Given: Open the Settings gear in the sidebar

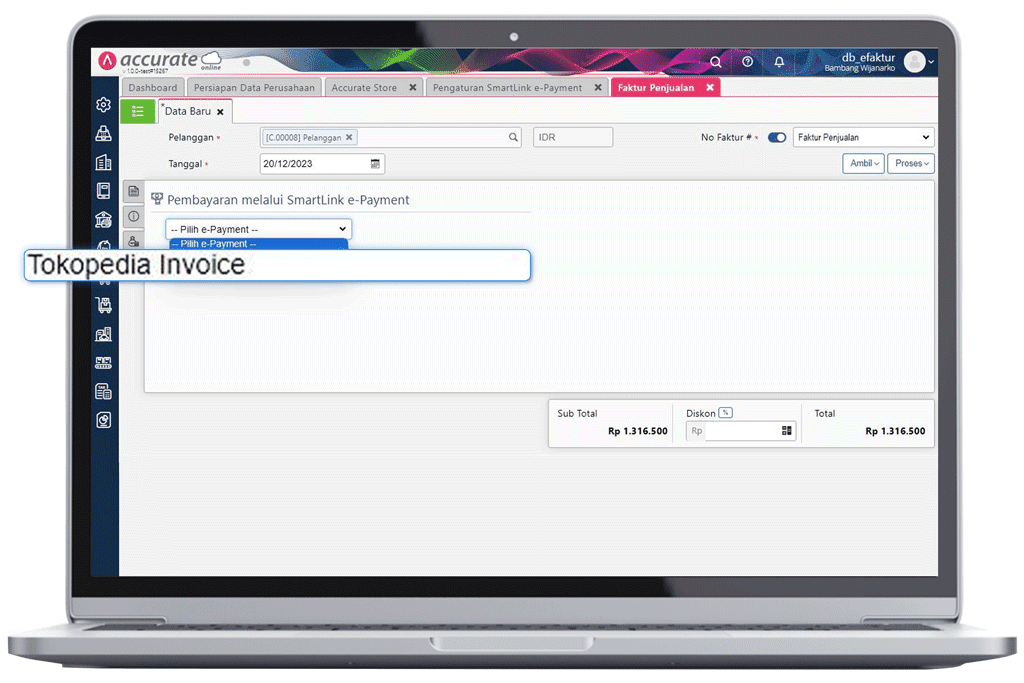Looking at the screenshot, I should point(103,104).
